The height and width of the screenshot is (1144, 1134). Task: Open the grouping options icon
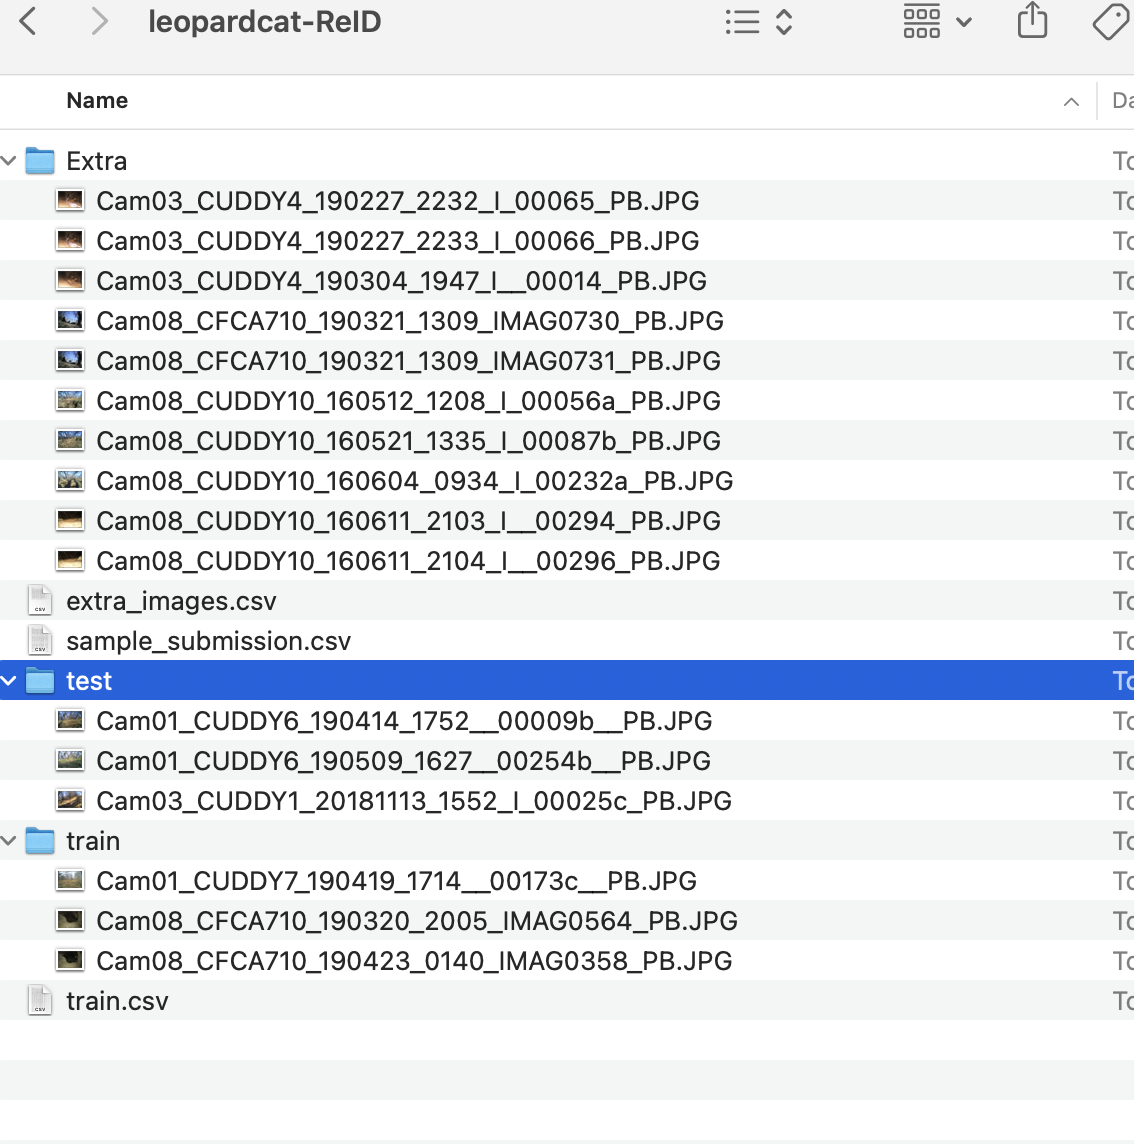click(921, 21)
